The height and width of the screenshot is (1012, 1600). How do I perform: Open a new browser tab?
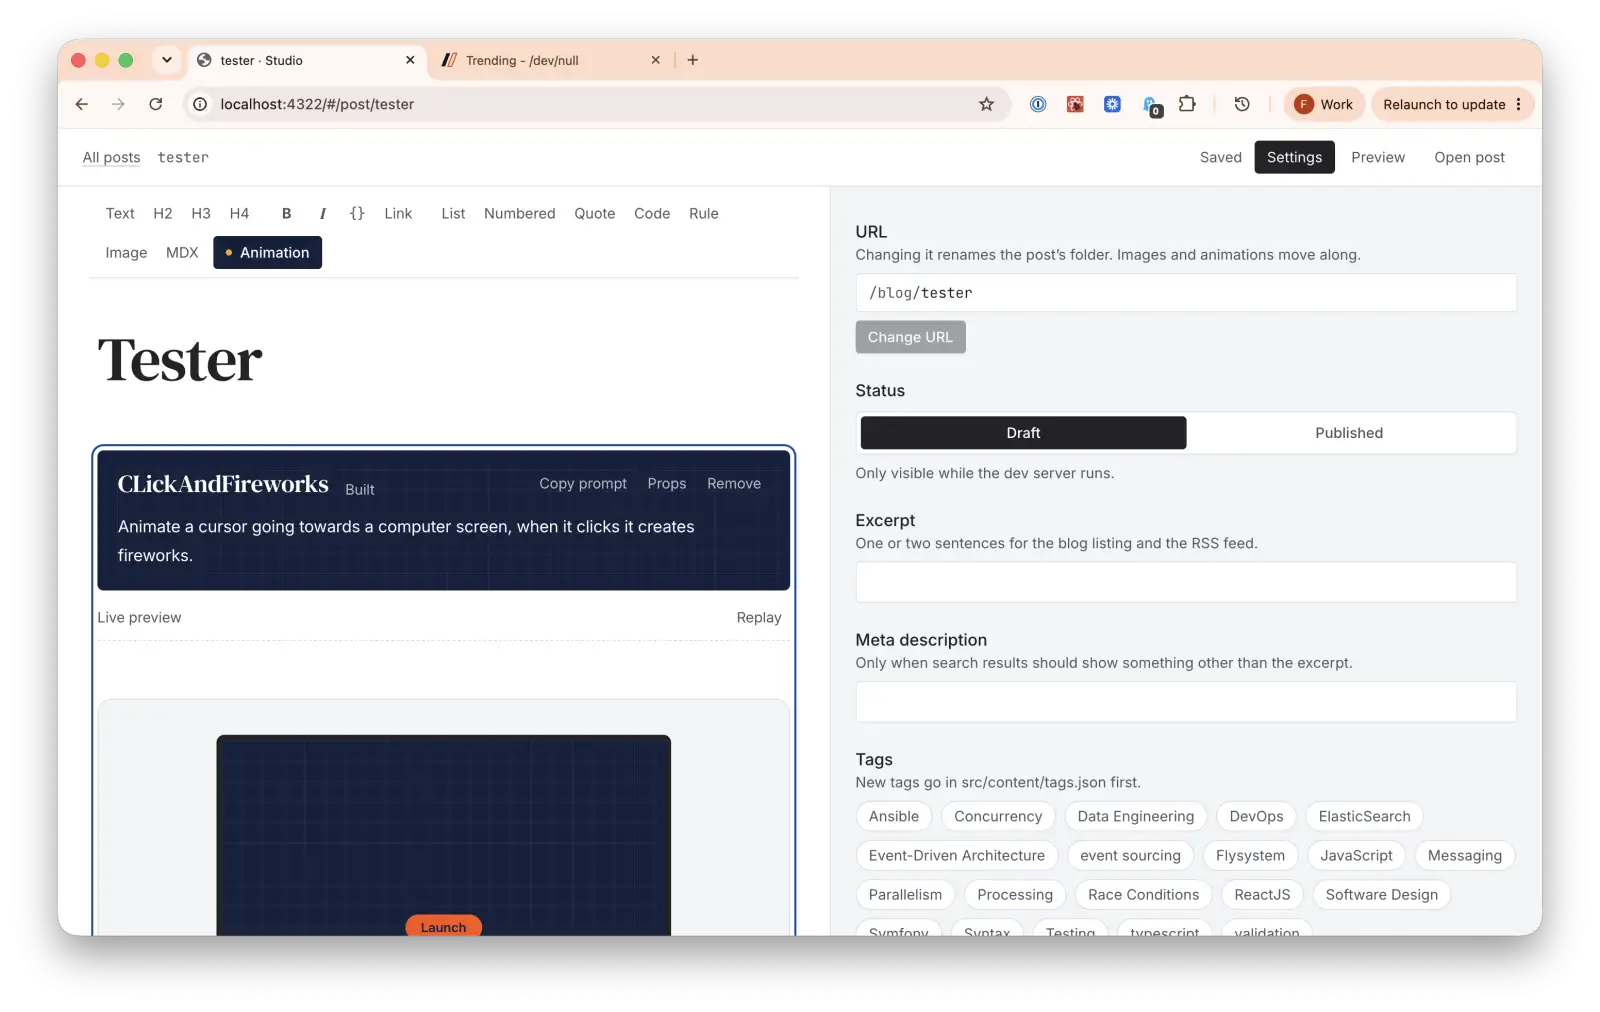click(693, 60)
